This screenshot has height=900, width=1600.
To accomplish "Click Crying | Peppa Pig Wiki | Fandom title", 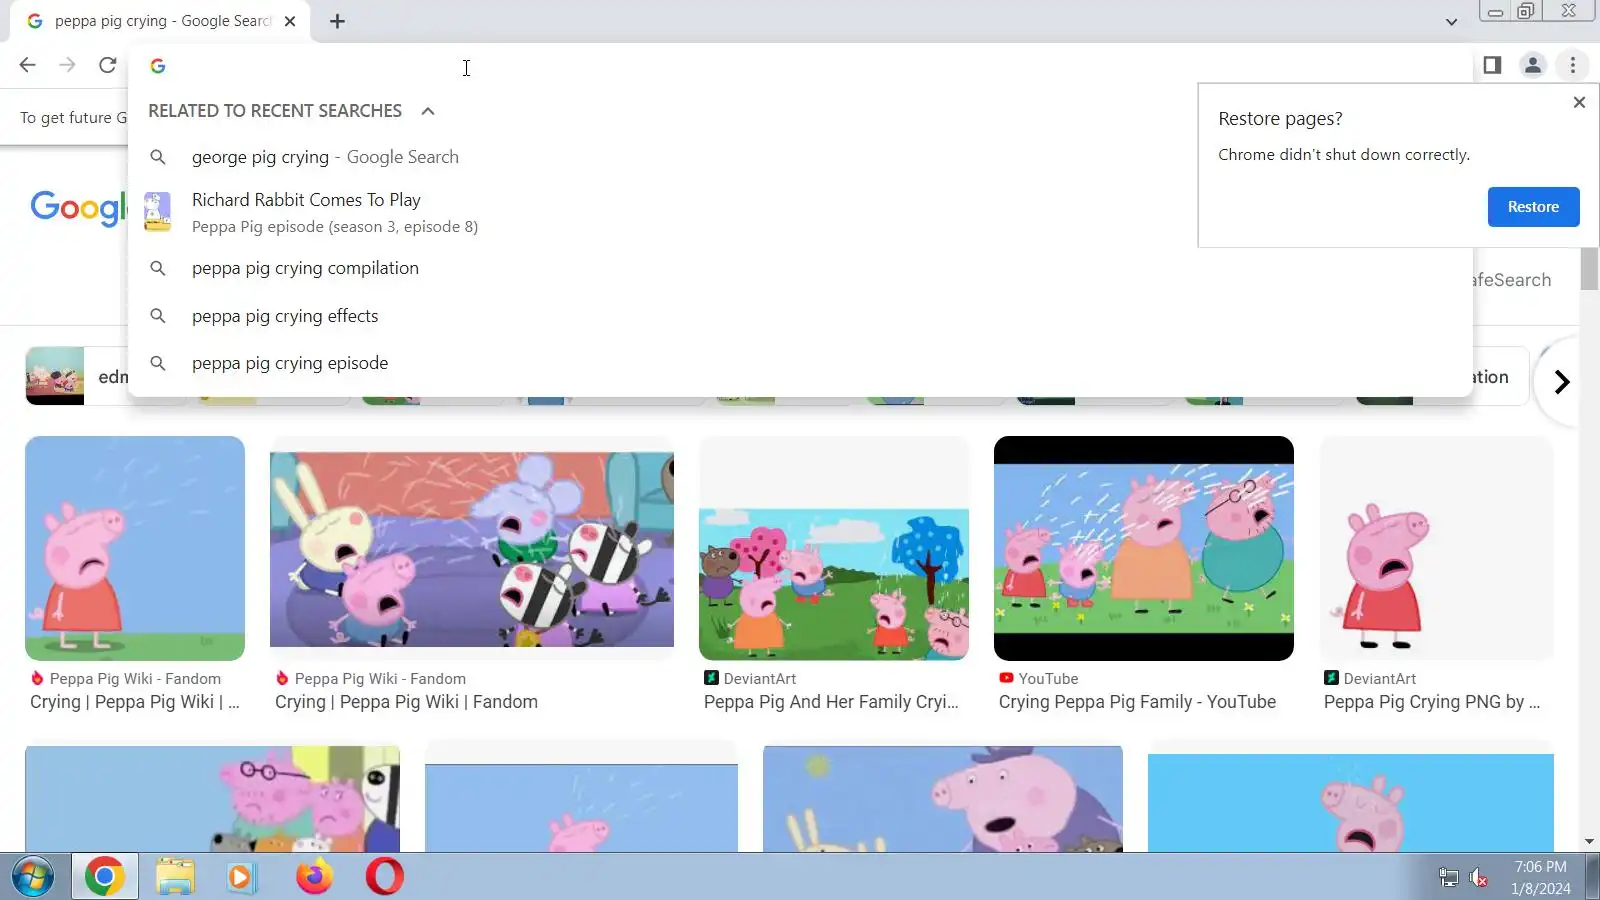I will 406,702.
